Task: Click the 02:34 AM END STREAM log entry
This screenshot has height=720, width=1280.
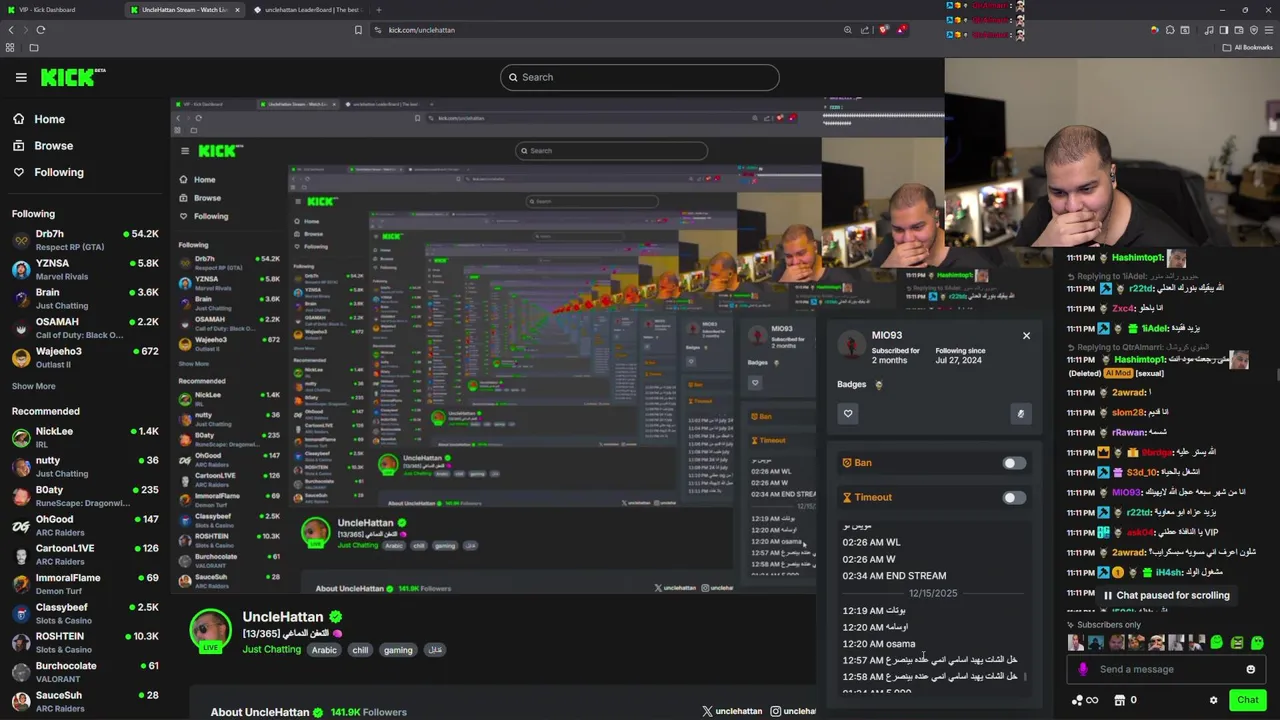Action: [894, 576]
